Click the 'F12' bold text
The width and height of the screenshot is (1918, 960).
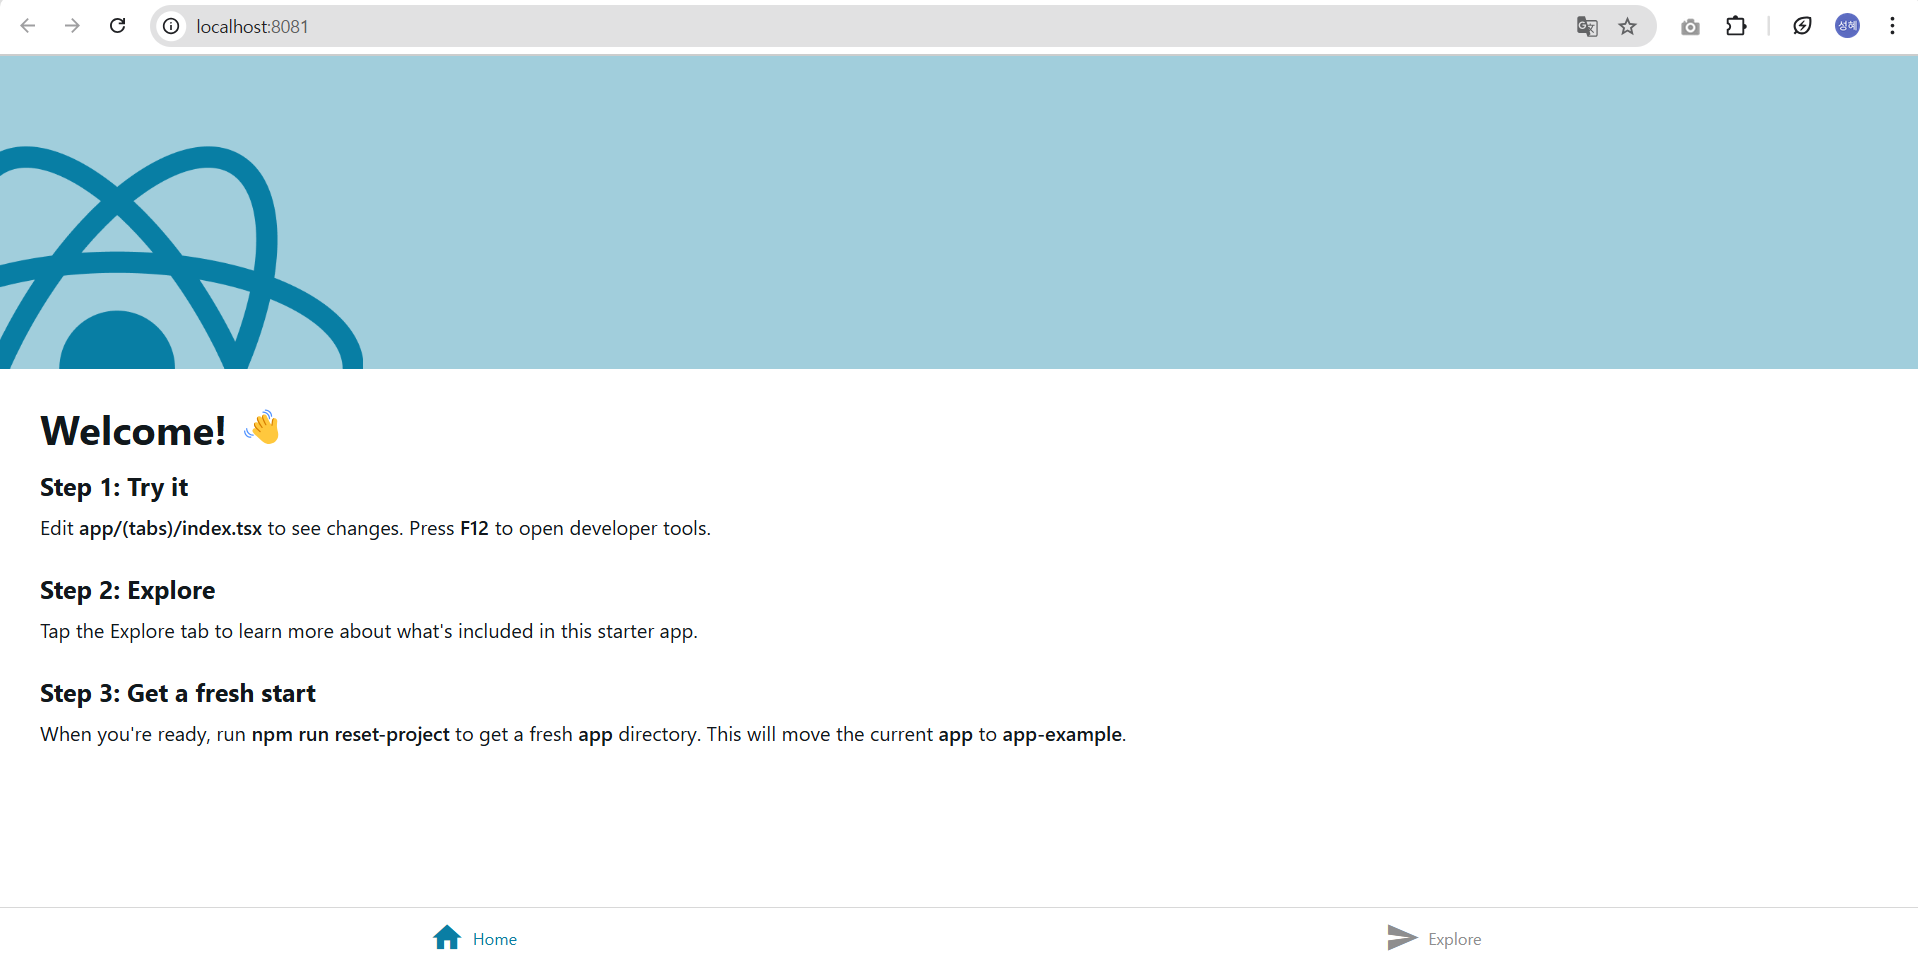tap(474, 528)
